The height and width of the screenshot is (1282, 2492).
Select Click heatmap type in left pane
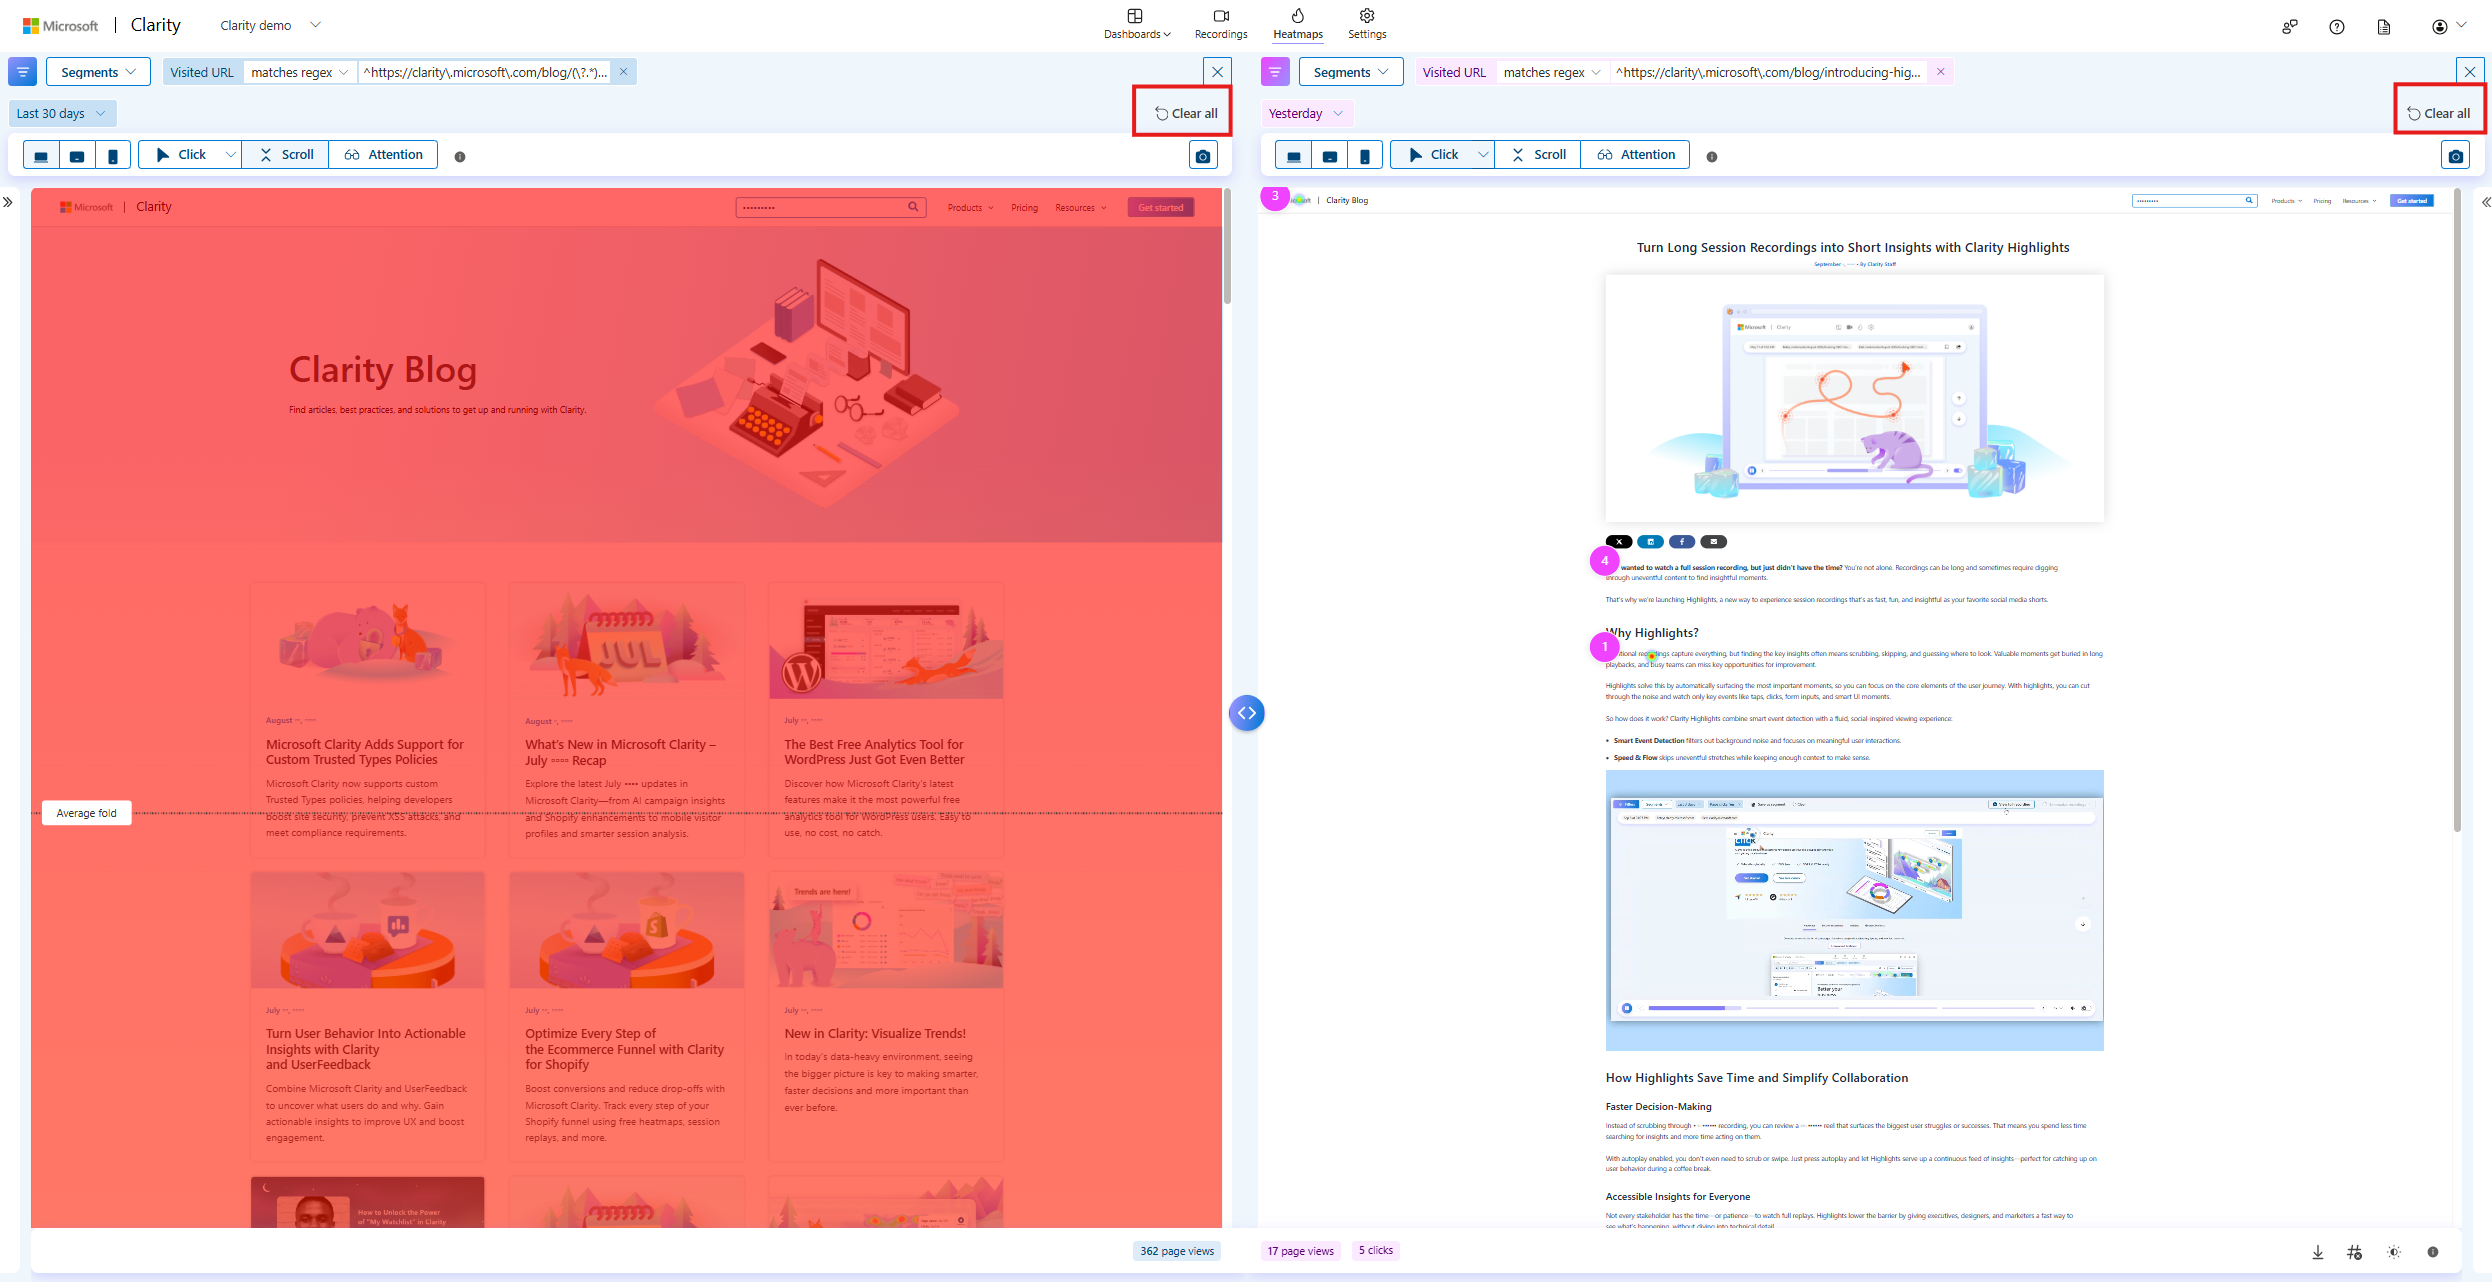pyautogui.click(x=180, y=155)
